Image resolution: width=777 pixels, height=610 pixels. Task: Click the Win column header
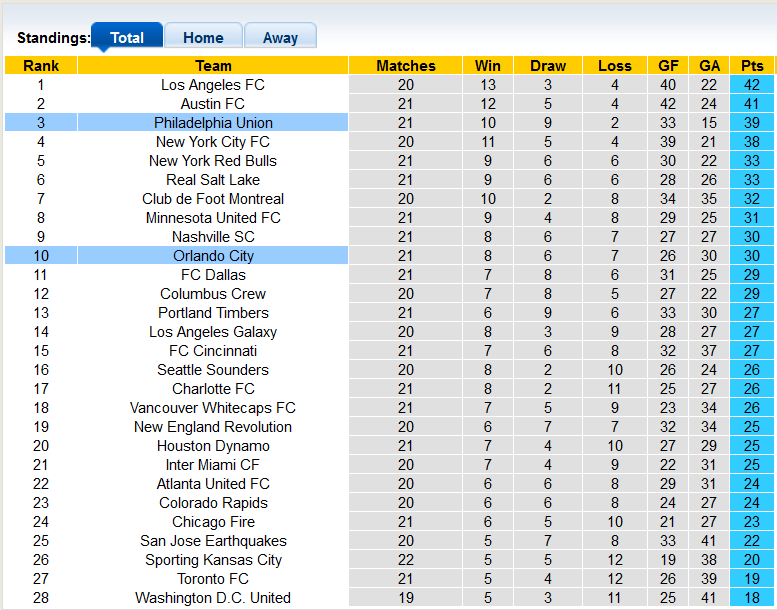[x=488, y=66]
